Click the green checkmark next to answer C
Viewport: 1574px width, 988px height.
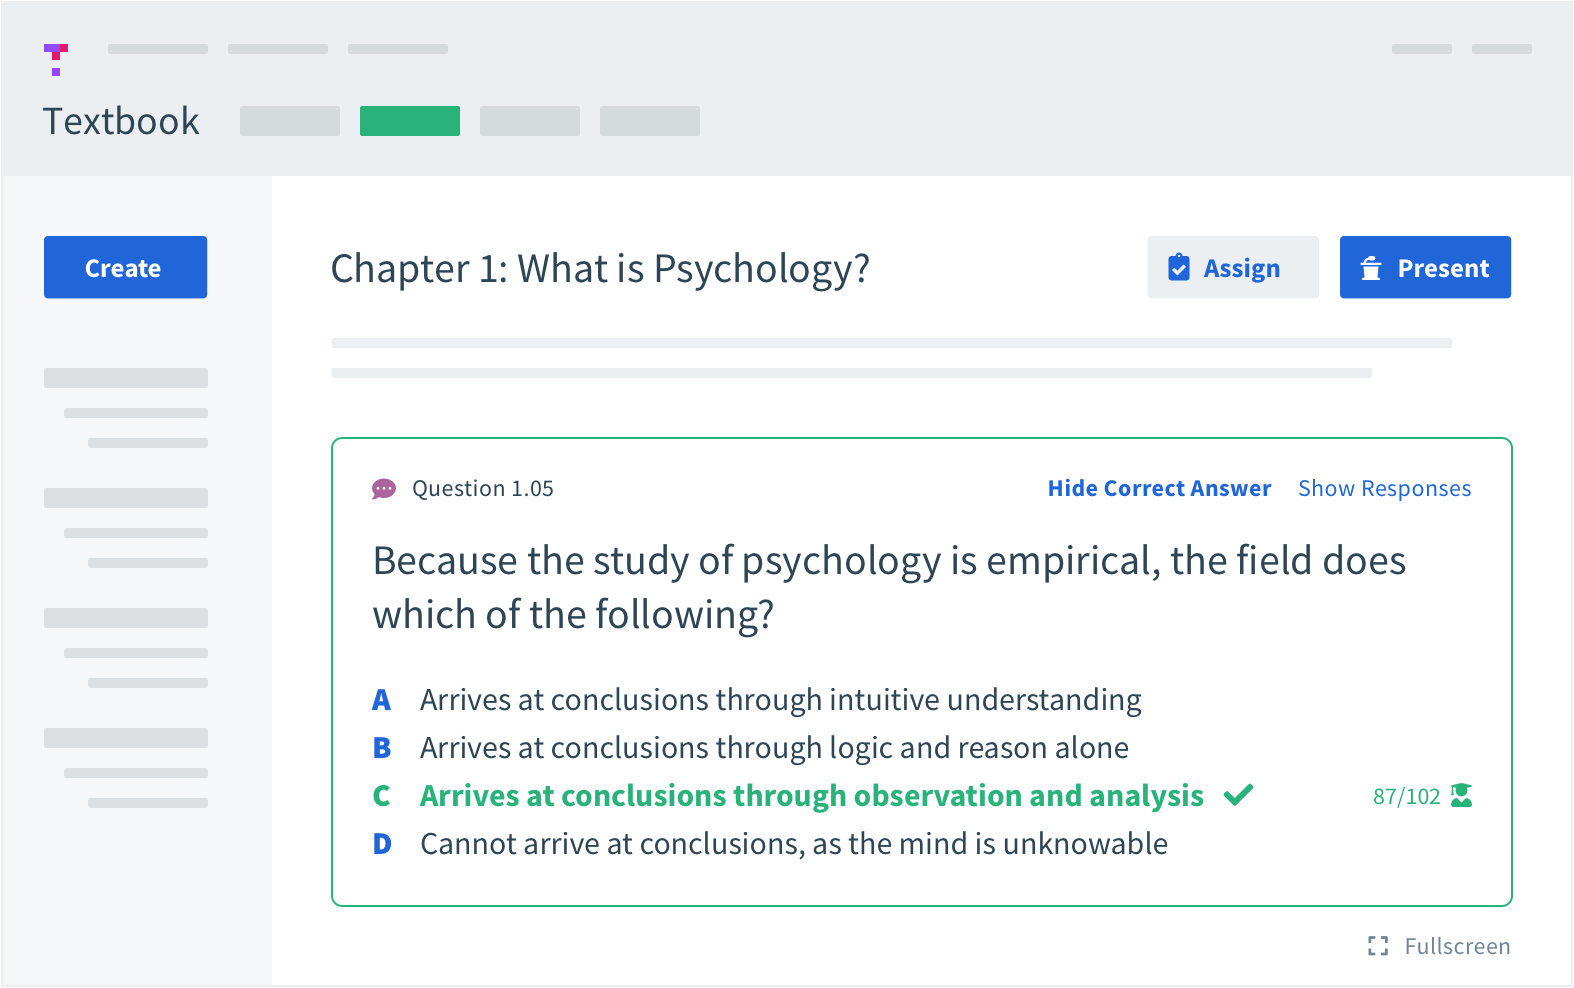coord(1238,796)
